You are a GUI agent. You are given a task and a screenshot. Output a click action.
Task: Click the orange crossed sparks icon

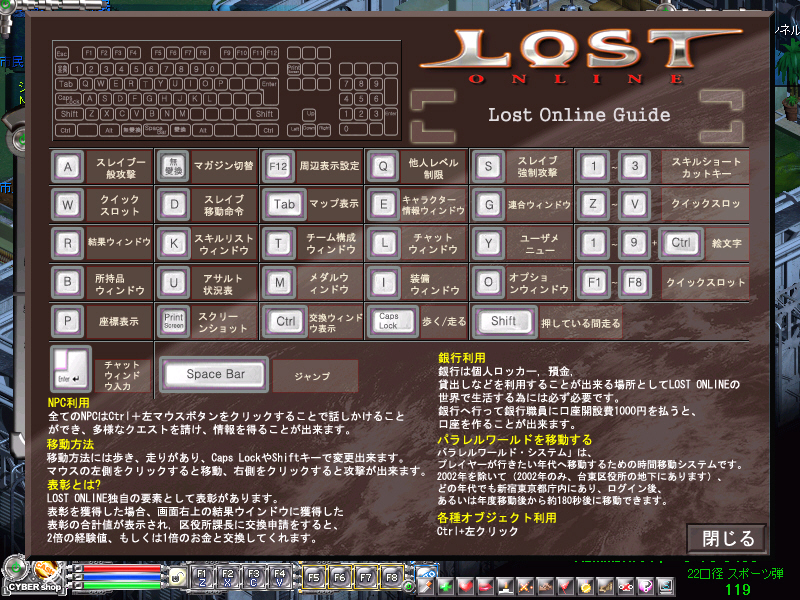coord(525,586)
